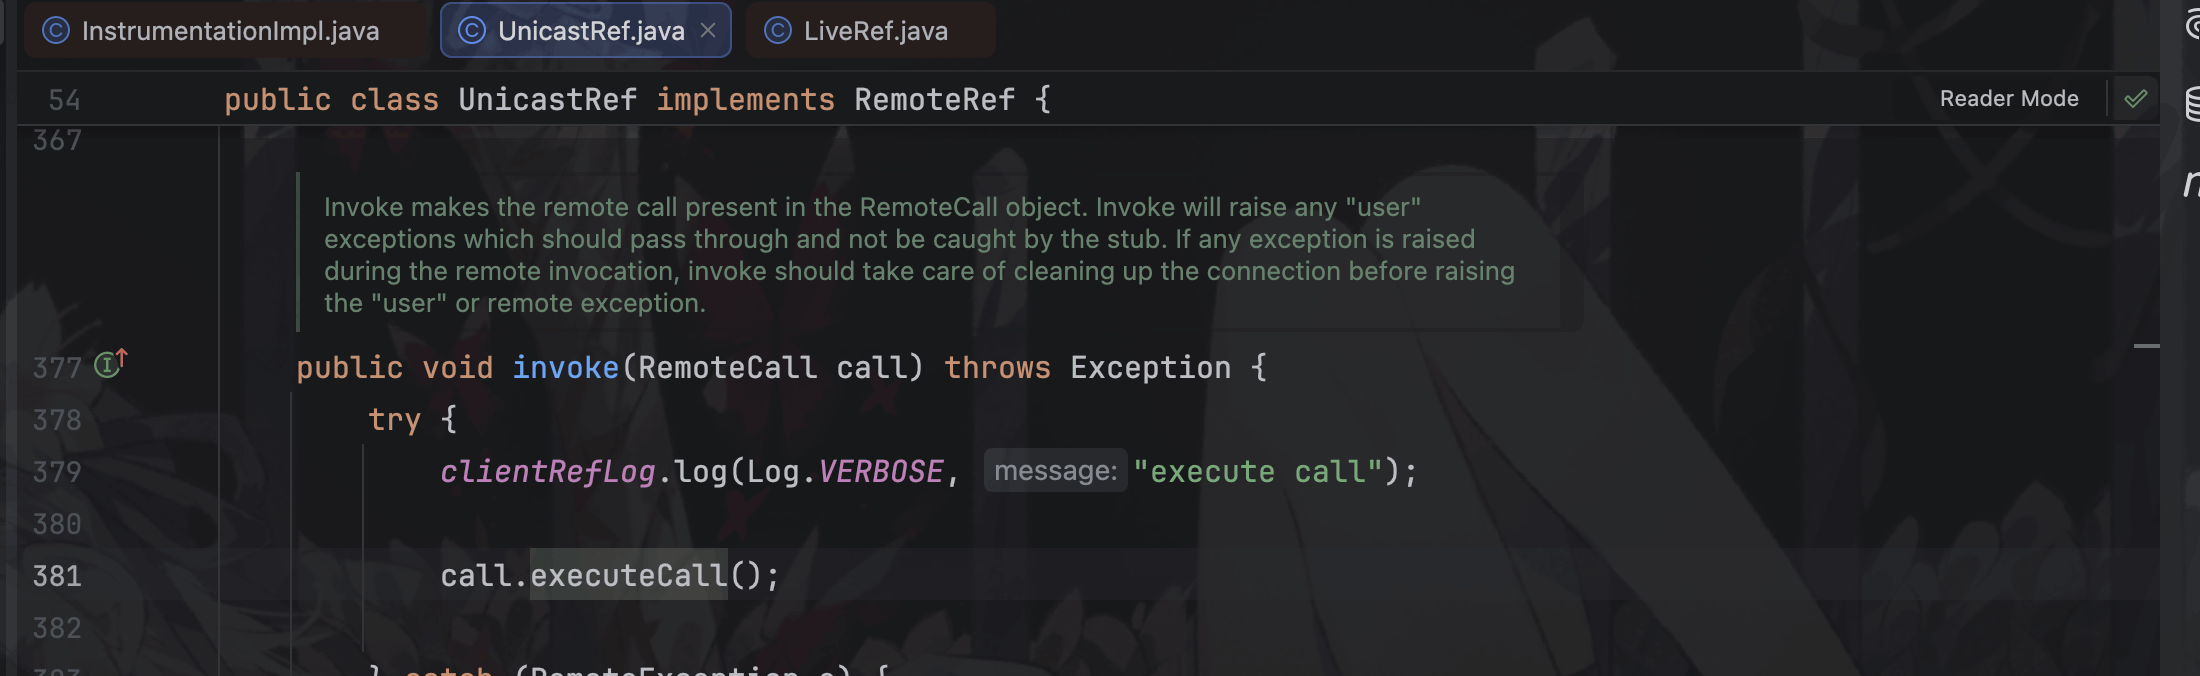Click the class icon on the LiveRef.java tab
Viewport: 2200px width, 676px height.
coord(778,30)
